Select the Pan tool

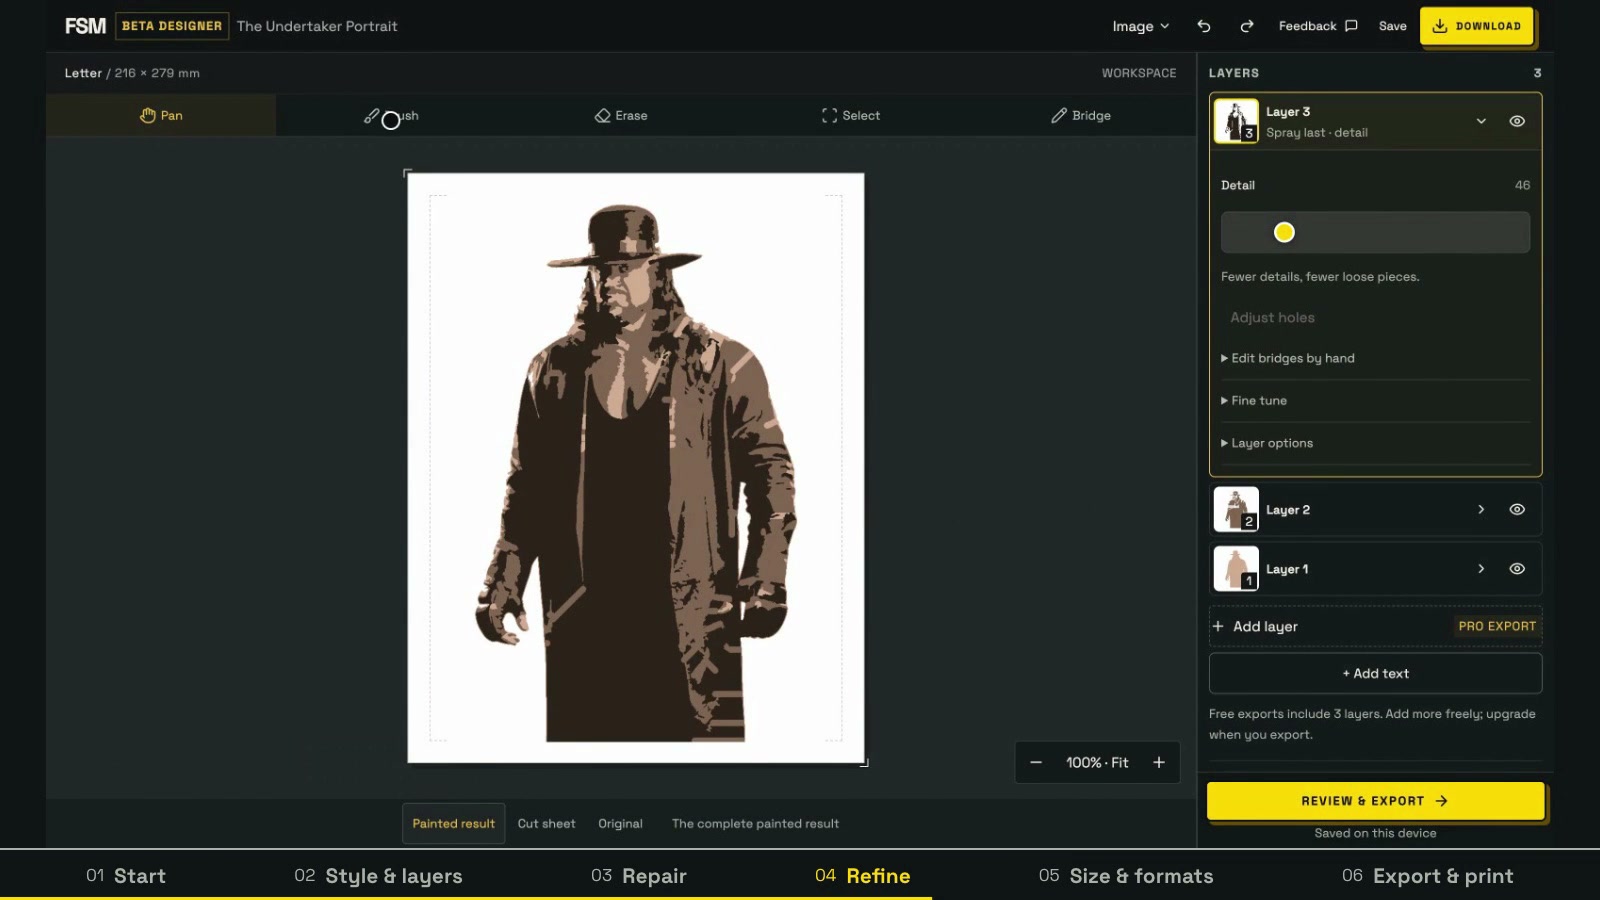[161, 115]
